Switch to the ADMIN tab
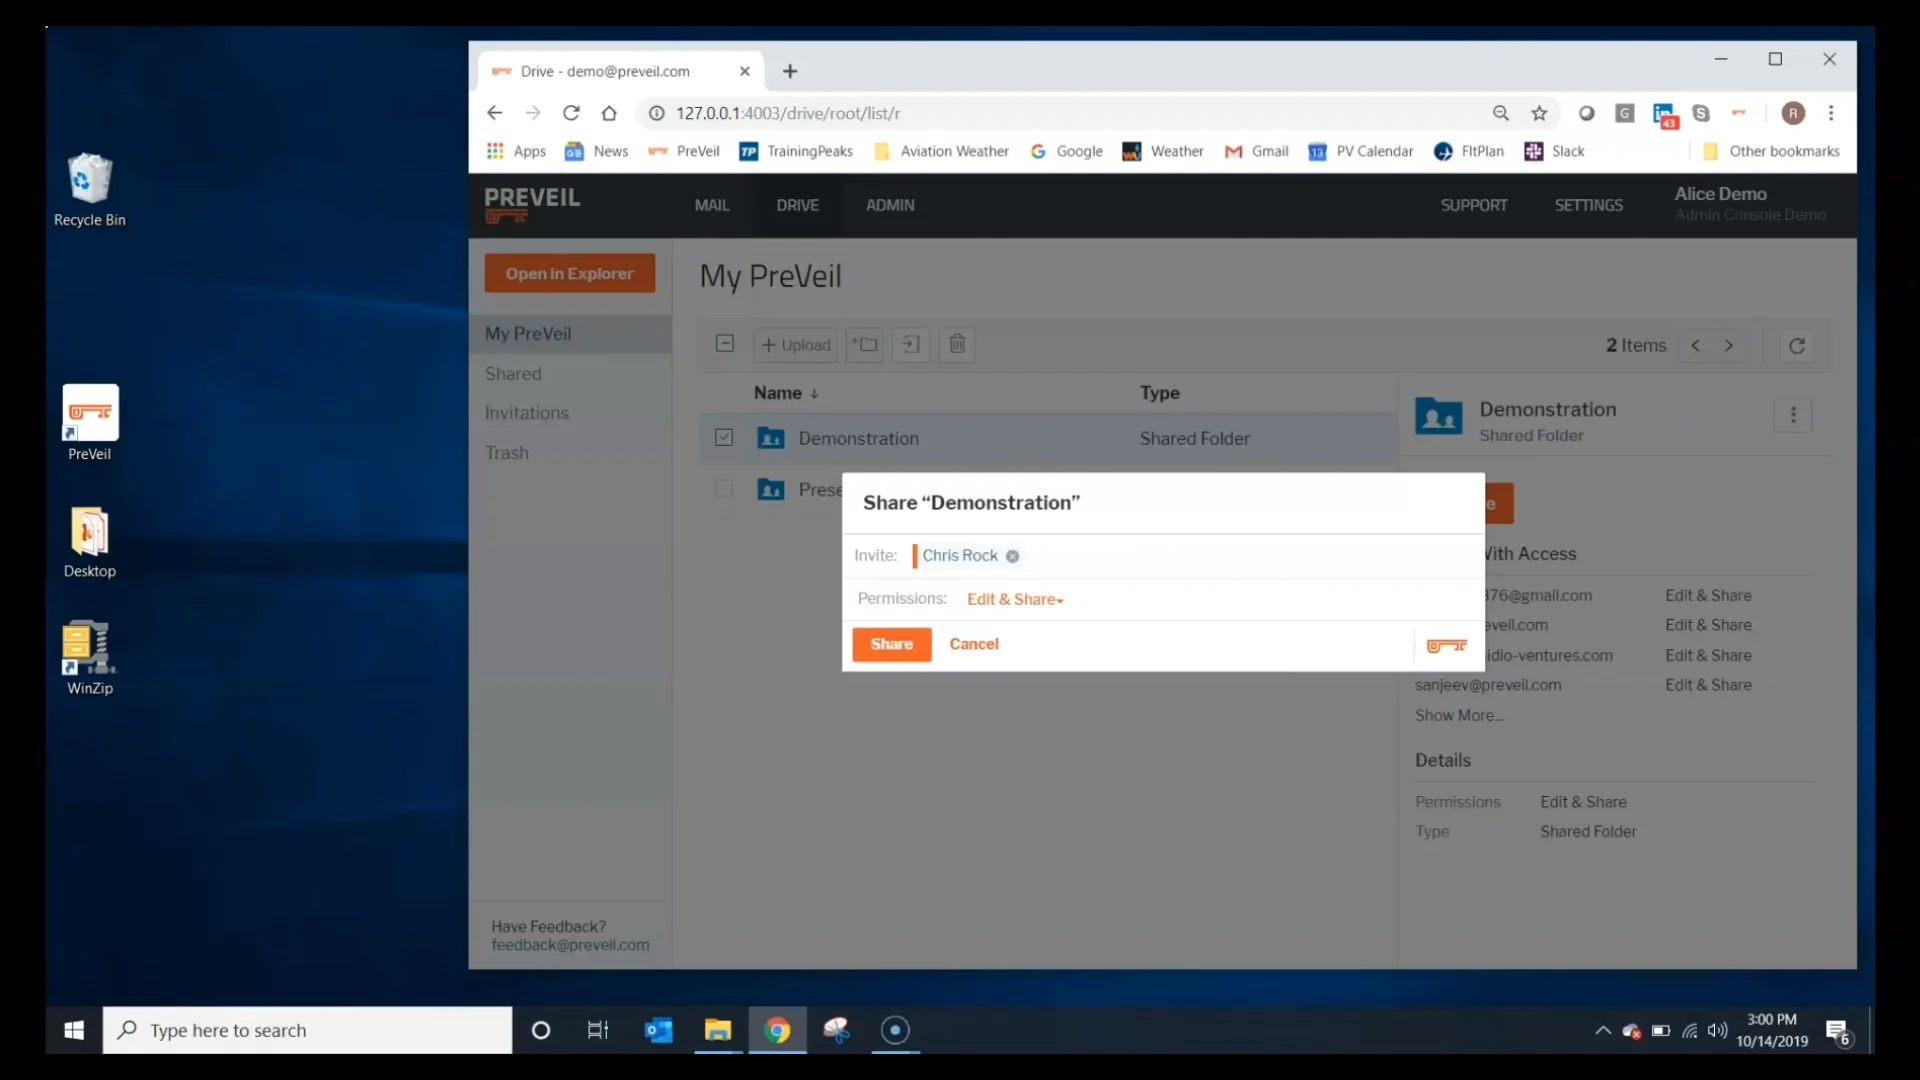This screenshot has width=1920, height=1080. point(890,205)
